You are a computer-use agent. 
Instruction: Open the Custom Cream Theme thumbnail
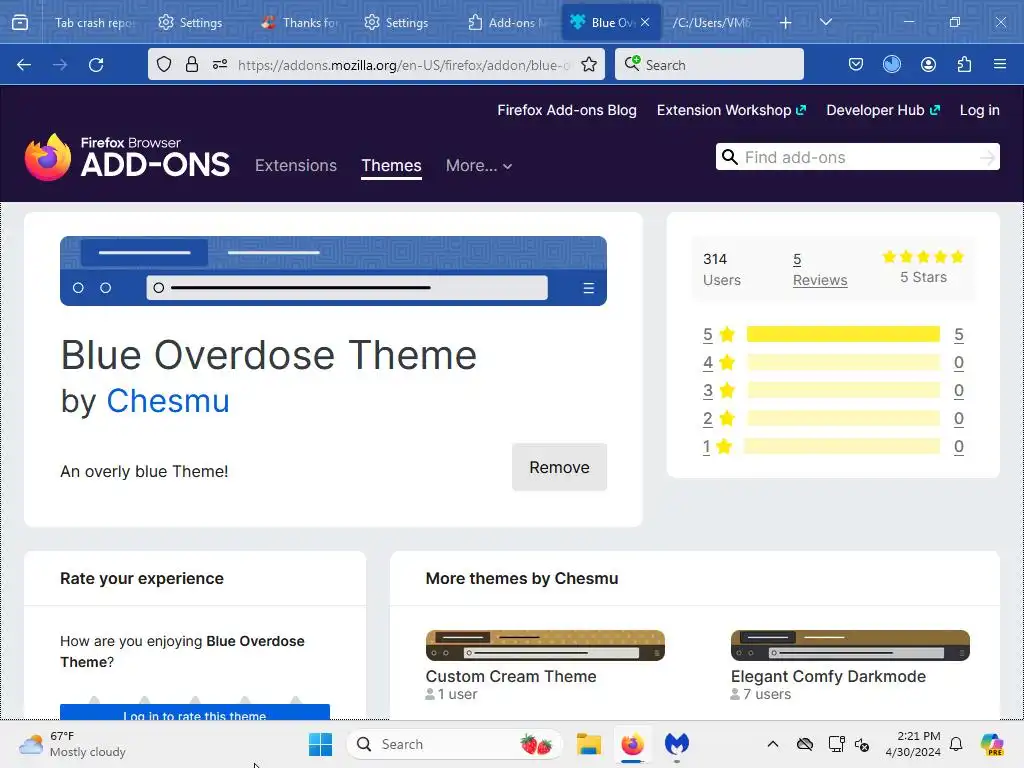(545, 645)
